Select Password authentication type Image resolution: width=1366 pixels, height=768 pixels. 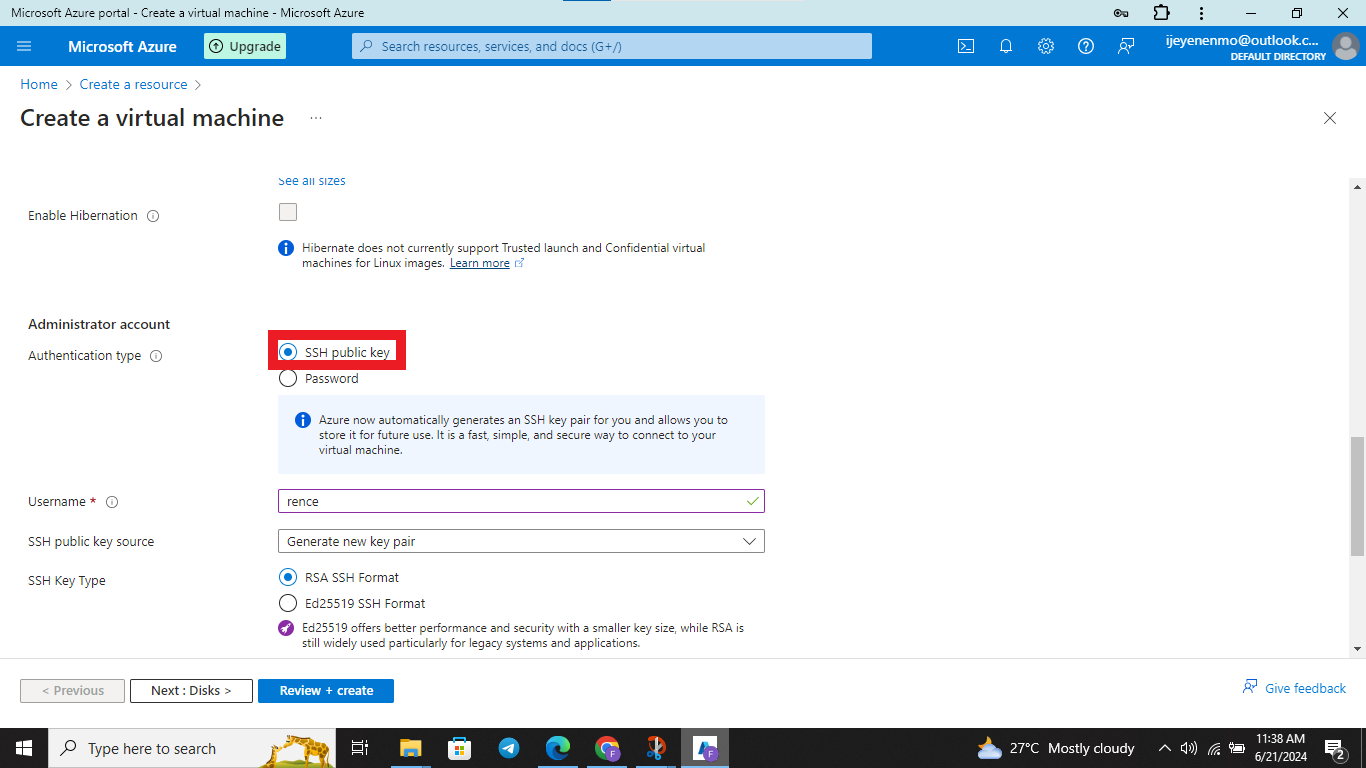point(288,379)
